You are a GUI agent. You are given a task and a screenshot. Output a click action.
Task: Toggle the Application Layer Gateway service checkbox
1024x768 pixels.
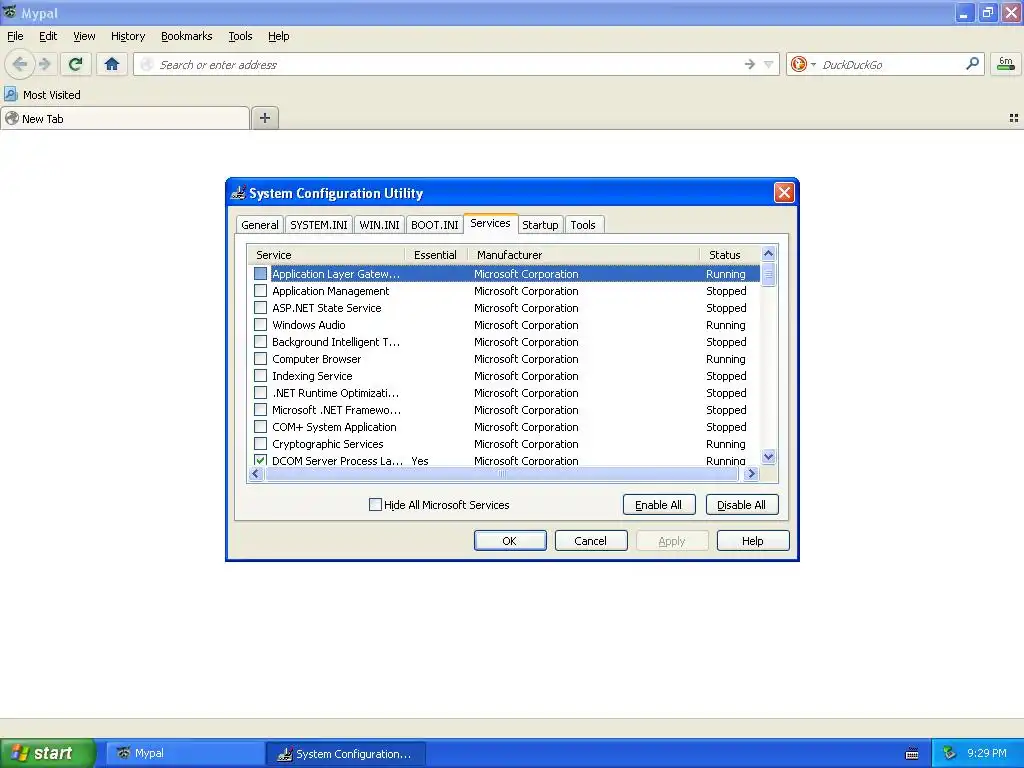point(261,274)
